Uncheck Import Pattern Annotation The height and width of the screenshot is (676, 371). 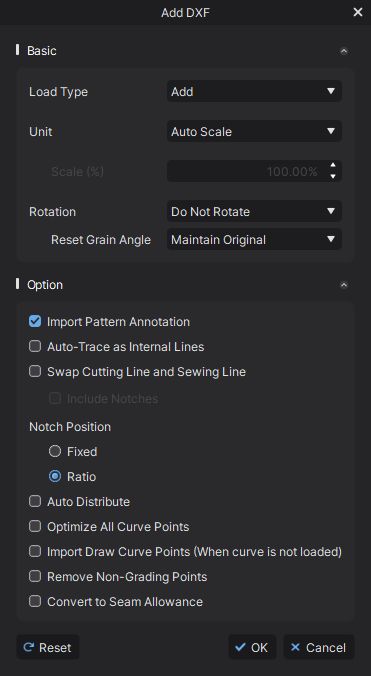(35, 322)
